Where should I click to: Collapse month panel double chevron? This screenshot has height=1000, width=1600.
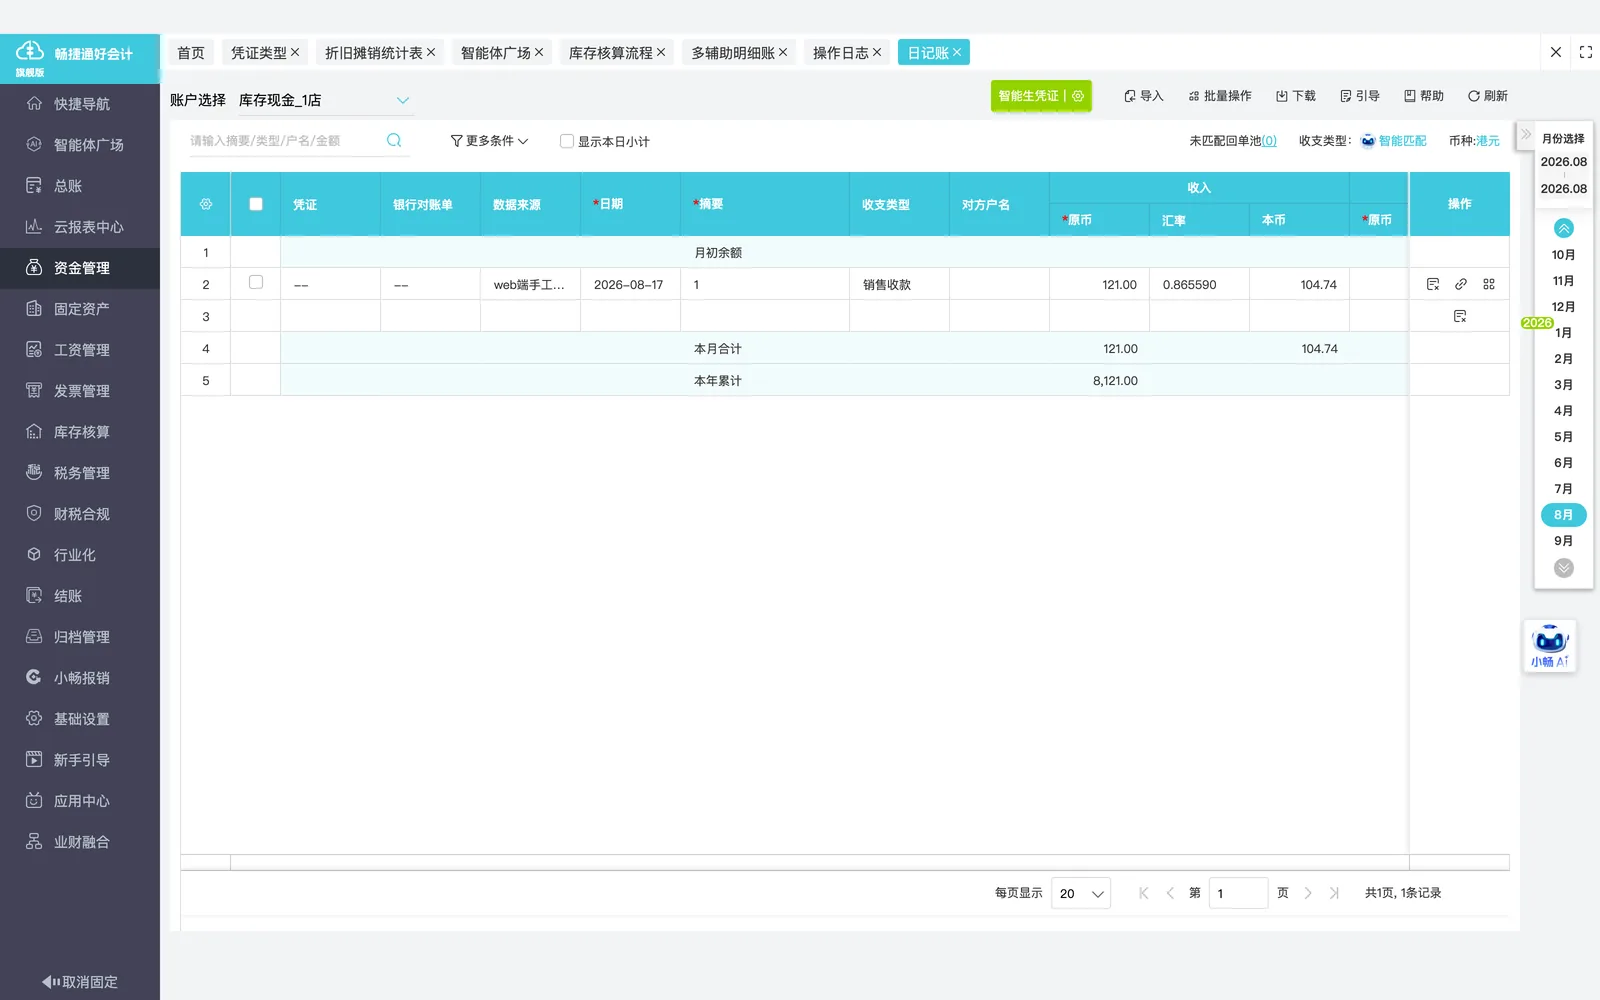coord(1526,134)
